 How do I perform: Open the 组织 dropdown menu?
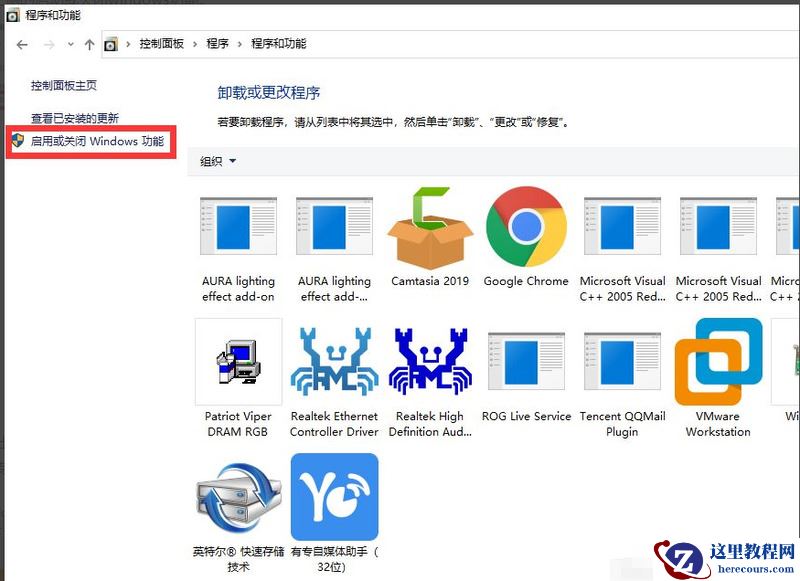(214, 161)
